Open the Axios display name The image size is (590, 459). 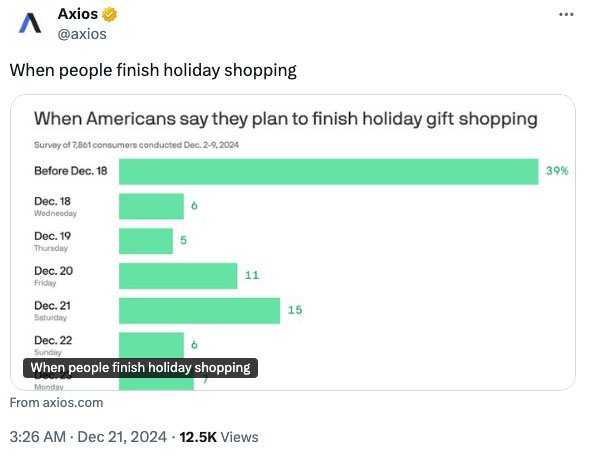78,14
